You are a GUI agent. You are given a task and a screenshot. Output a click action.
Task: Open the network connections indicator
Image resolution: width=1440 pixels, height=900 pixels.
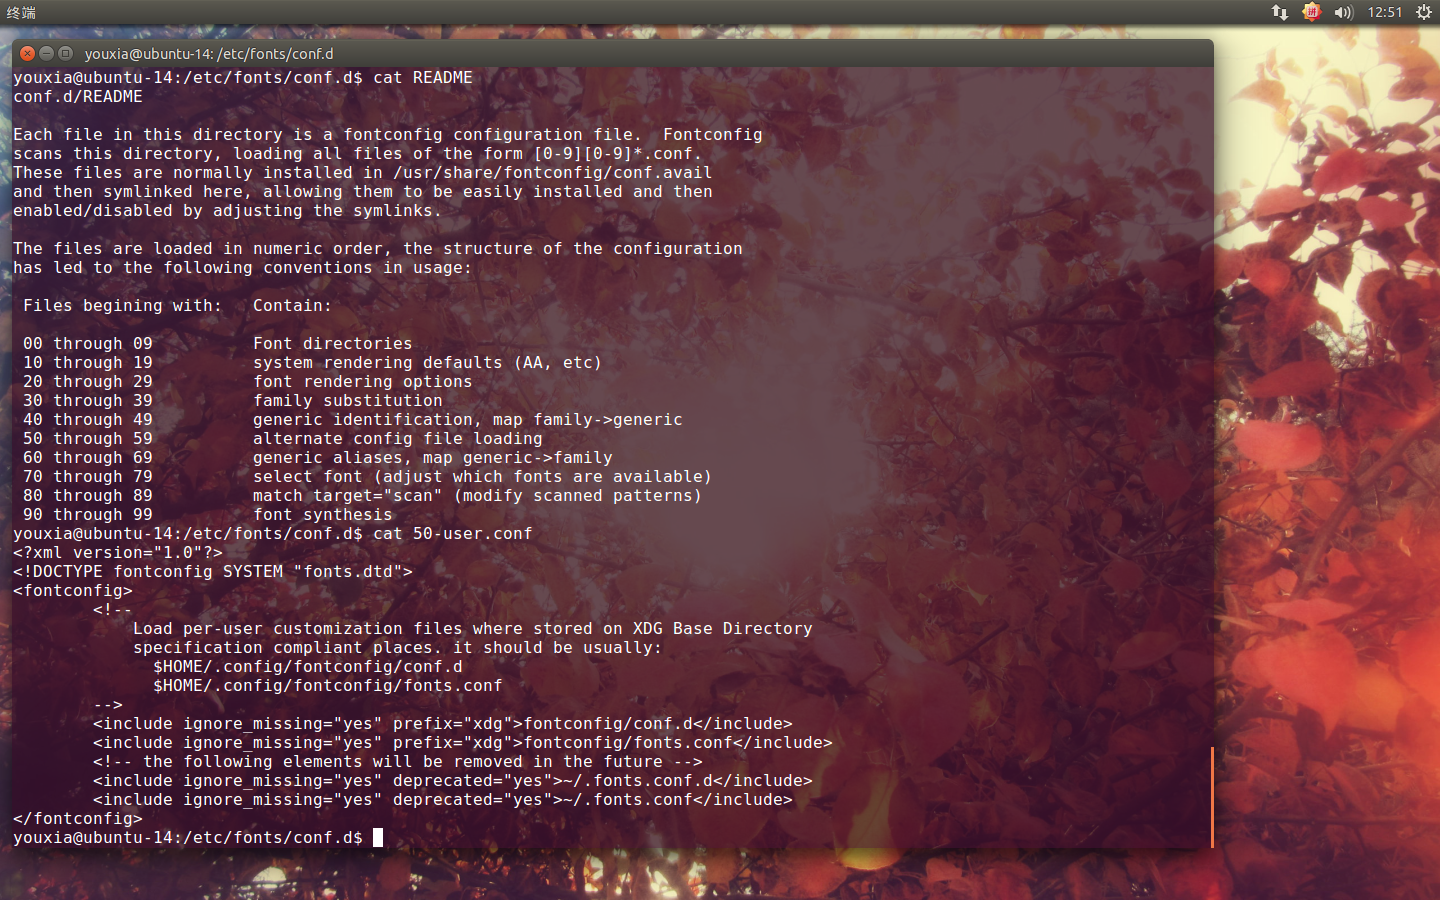(x=1279, y=12)
